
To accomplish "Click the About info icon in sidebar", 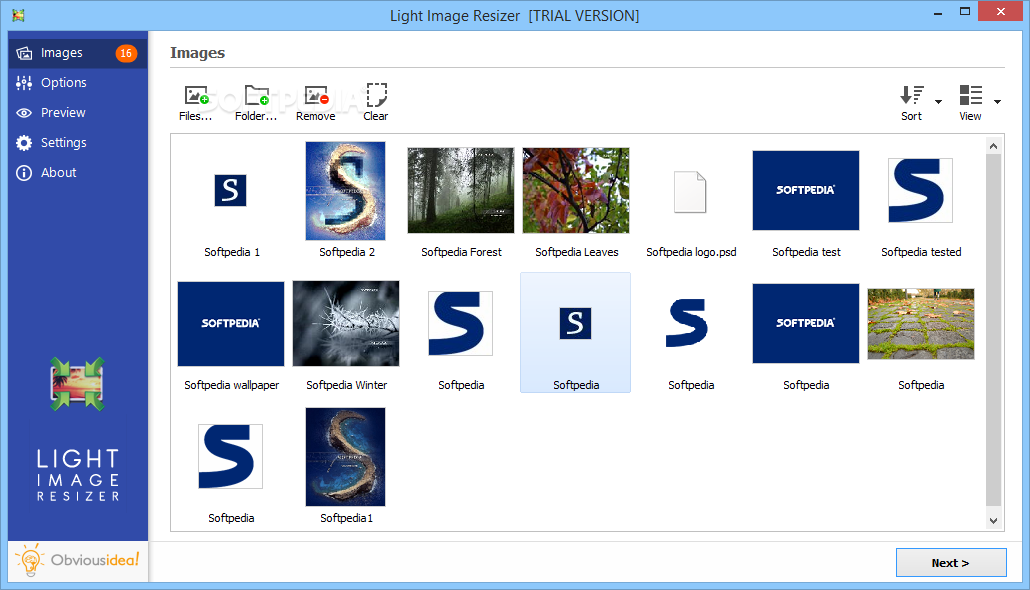I will coord(24,173).
